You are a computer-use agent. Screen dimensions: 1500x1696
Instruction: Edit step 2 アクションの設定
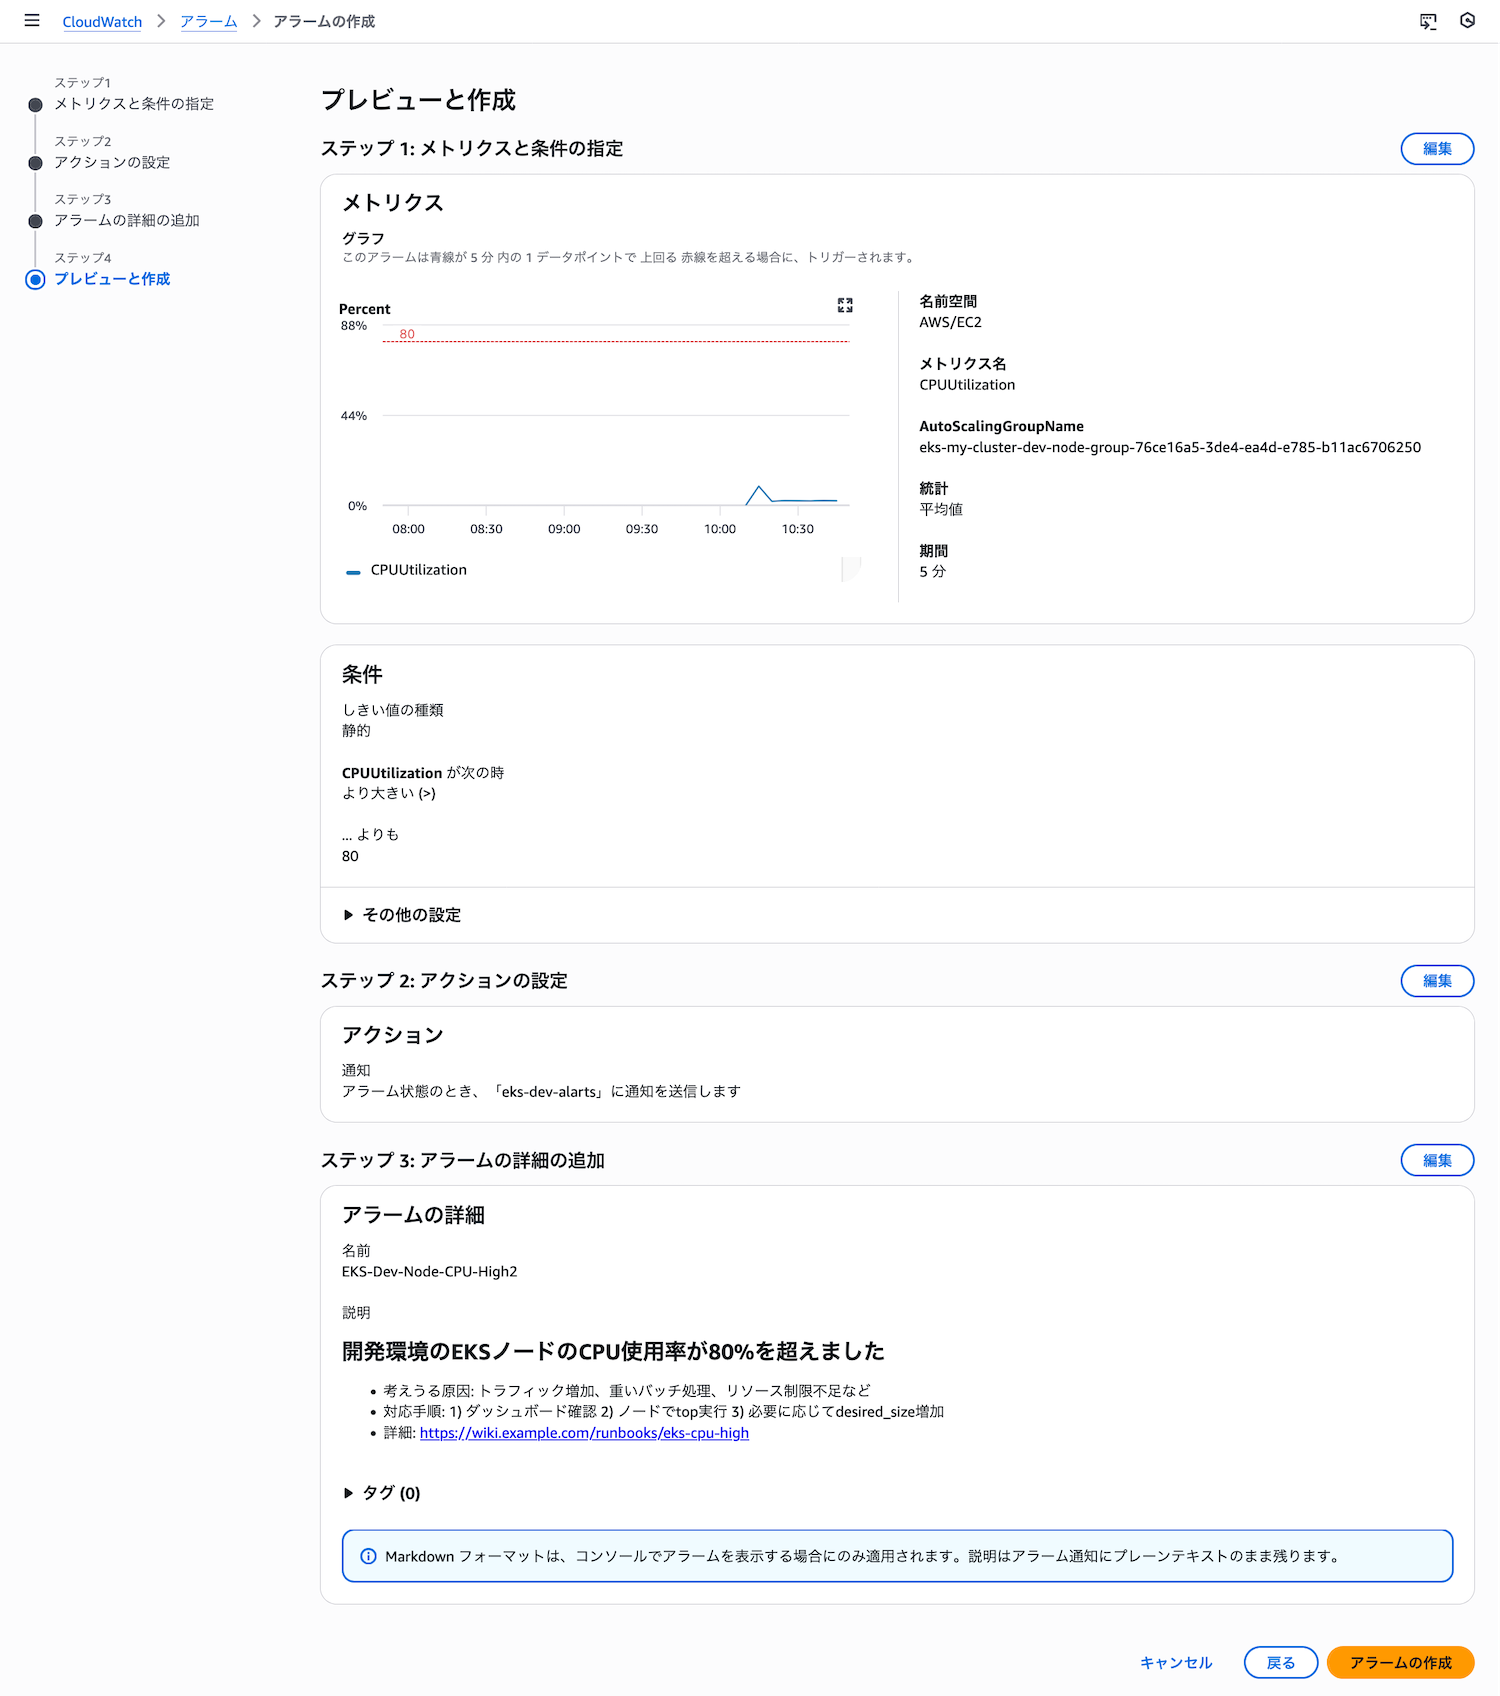1437,981
